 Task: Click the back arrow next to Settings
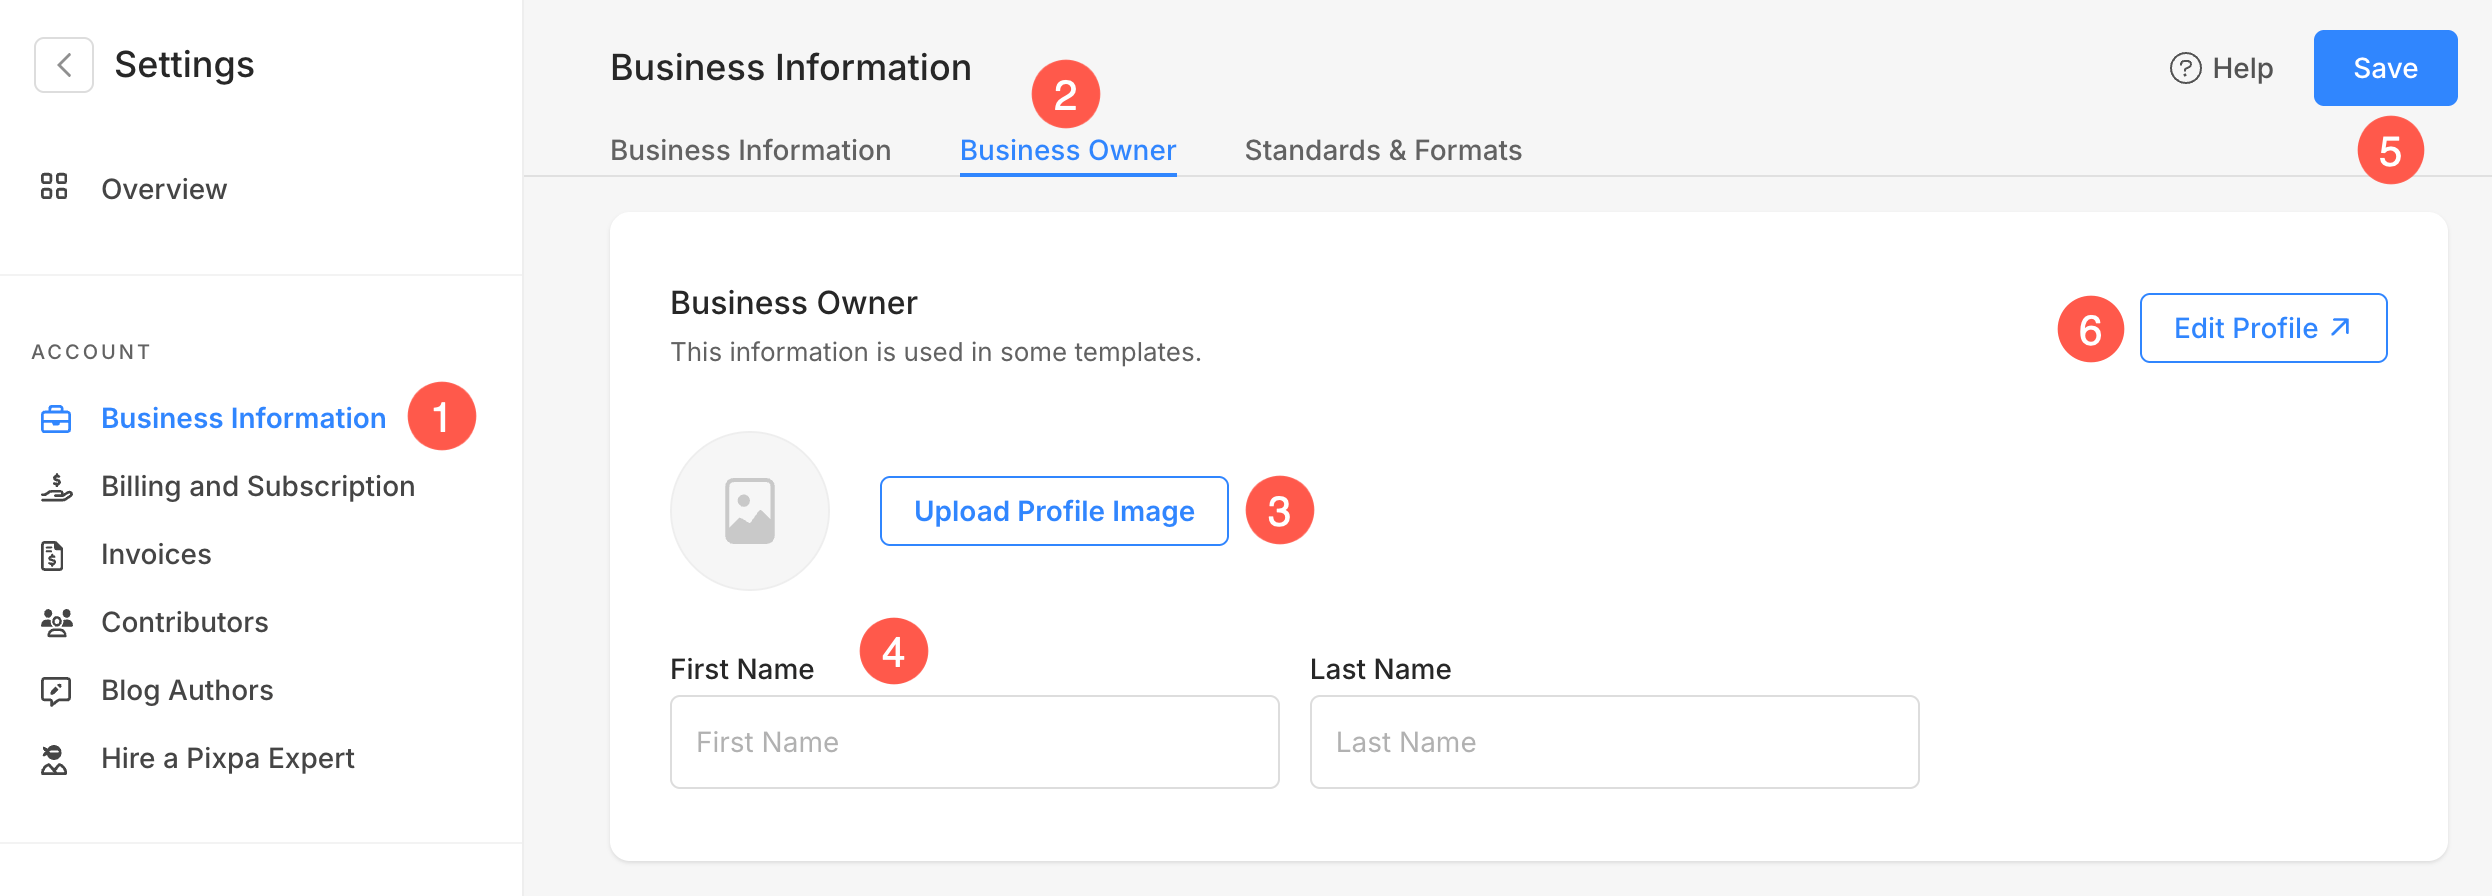(64, 66)
